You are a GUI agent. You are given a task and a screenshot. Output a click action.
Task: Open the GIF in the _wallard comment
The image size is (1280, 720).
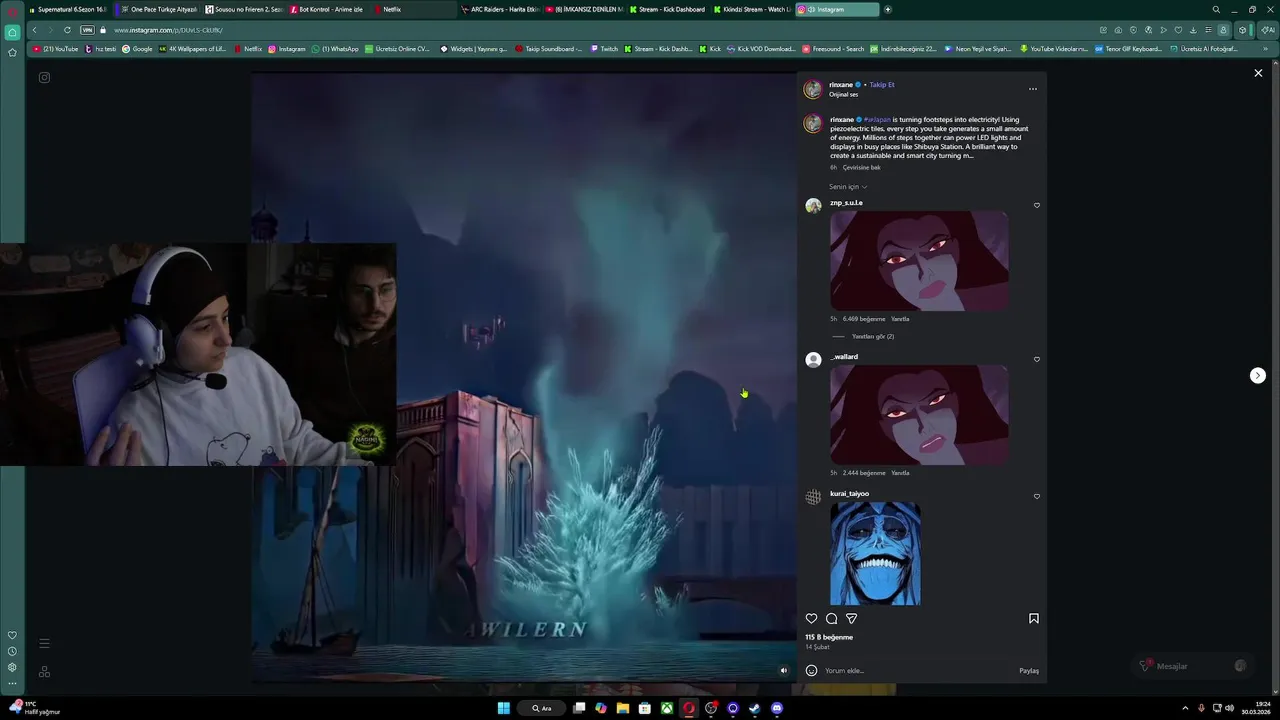point(919,415)
